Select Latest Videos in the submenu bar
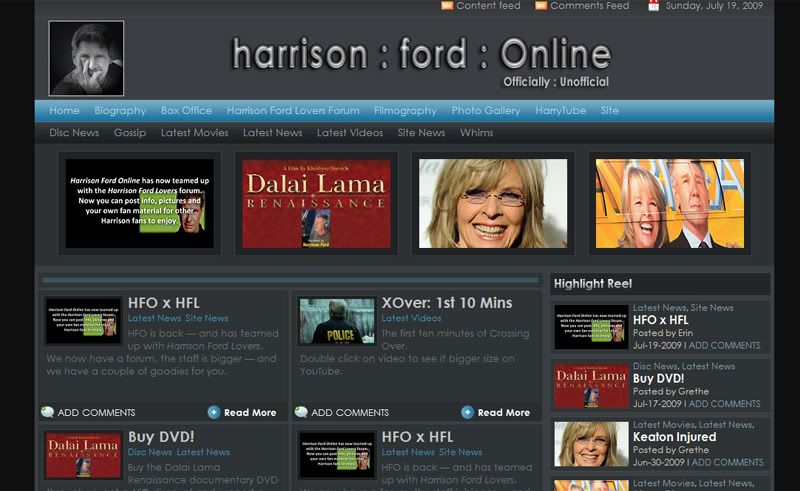The width and height of the screenshot is (800, 491). 349,133
